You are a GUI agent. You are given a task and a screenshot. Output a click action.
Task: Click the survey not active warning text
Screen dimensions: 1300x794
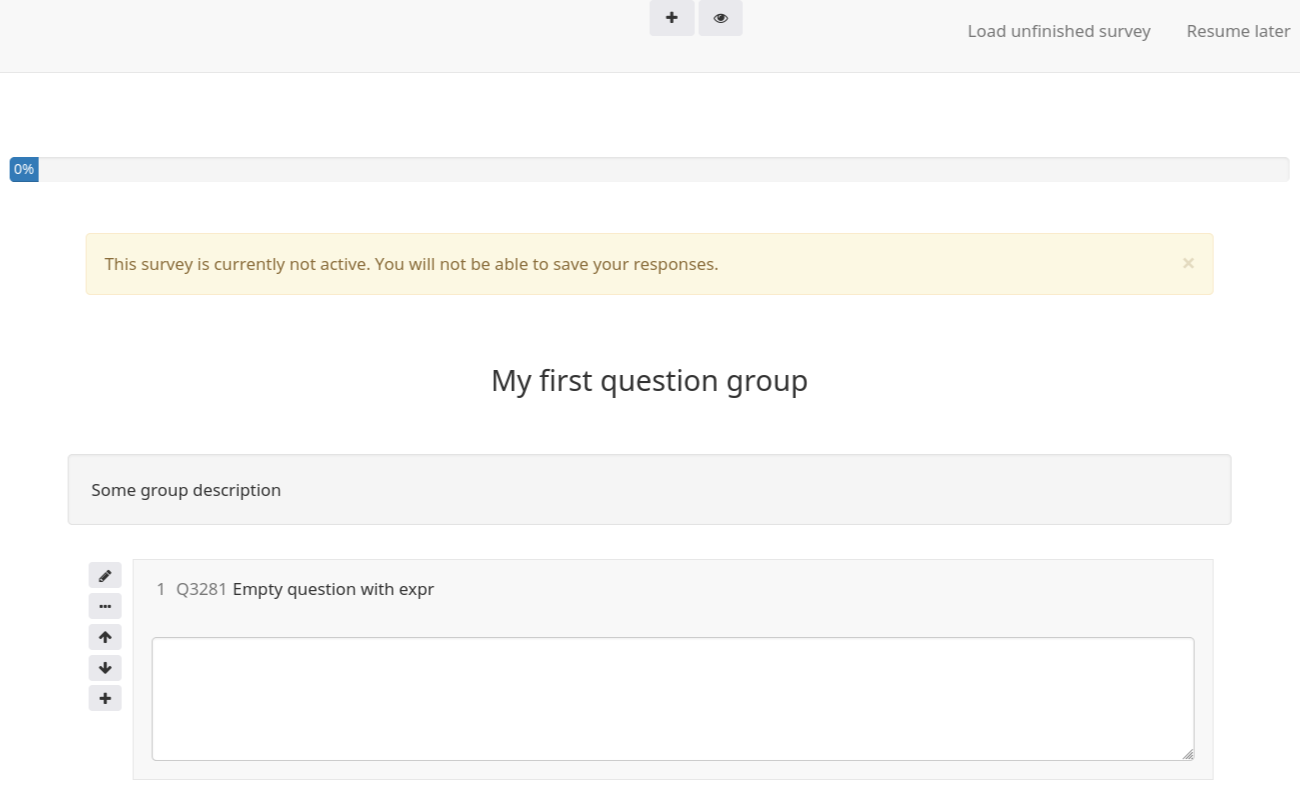411,265
